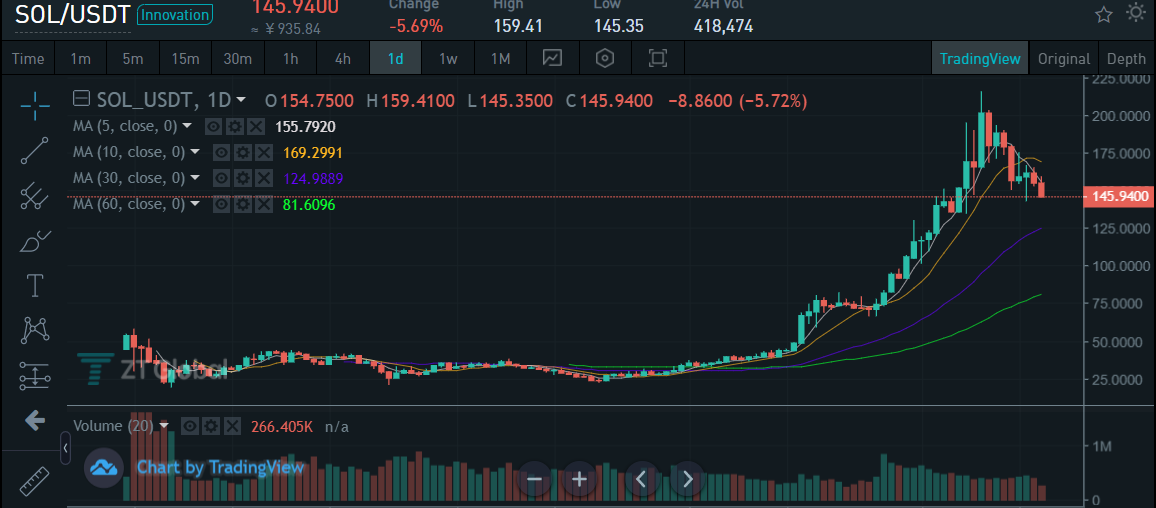Open the measure tool group under pattern tool

(x=35, y=375)
